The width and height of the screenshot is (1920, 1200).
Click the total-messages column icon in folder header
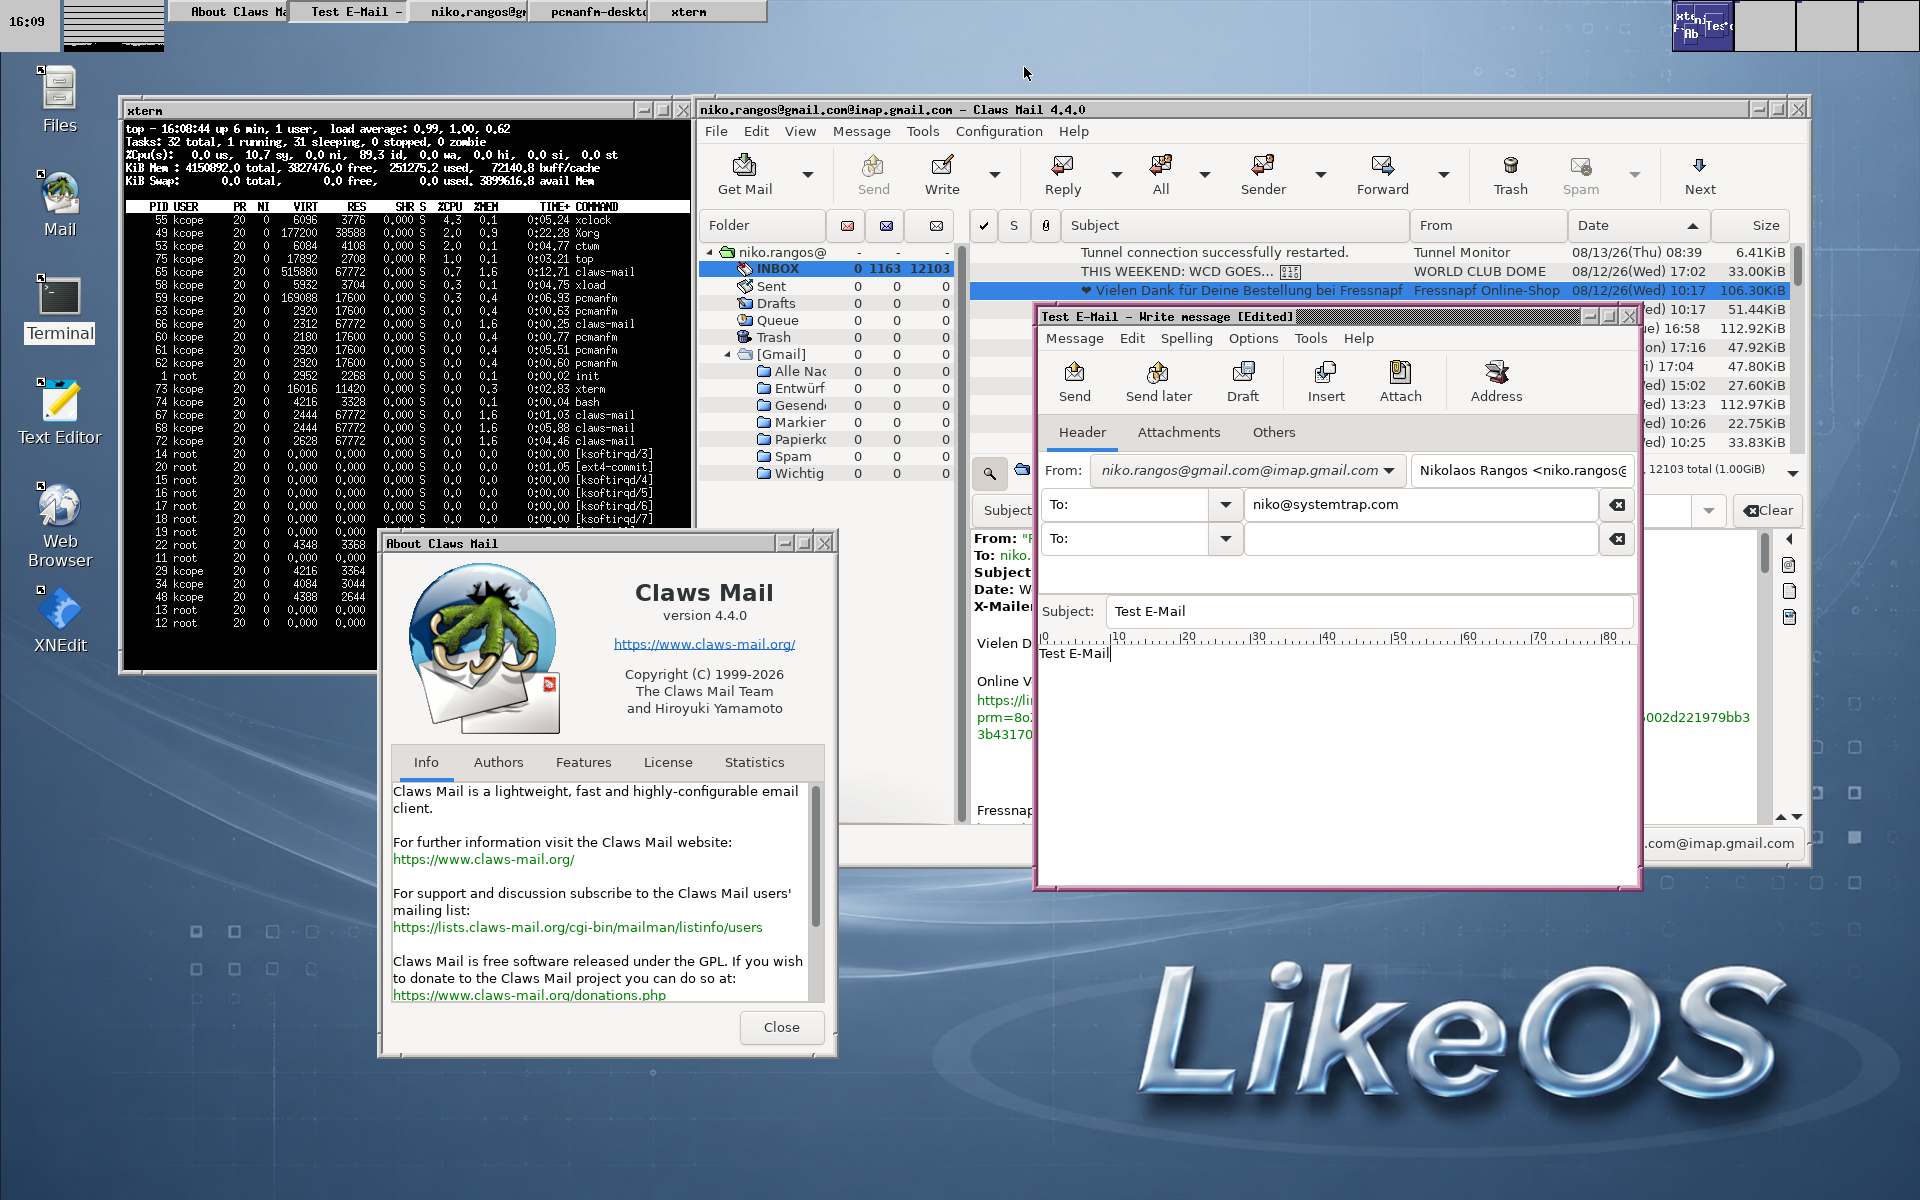click(x=936, y=226)
